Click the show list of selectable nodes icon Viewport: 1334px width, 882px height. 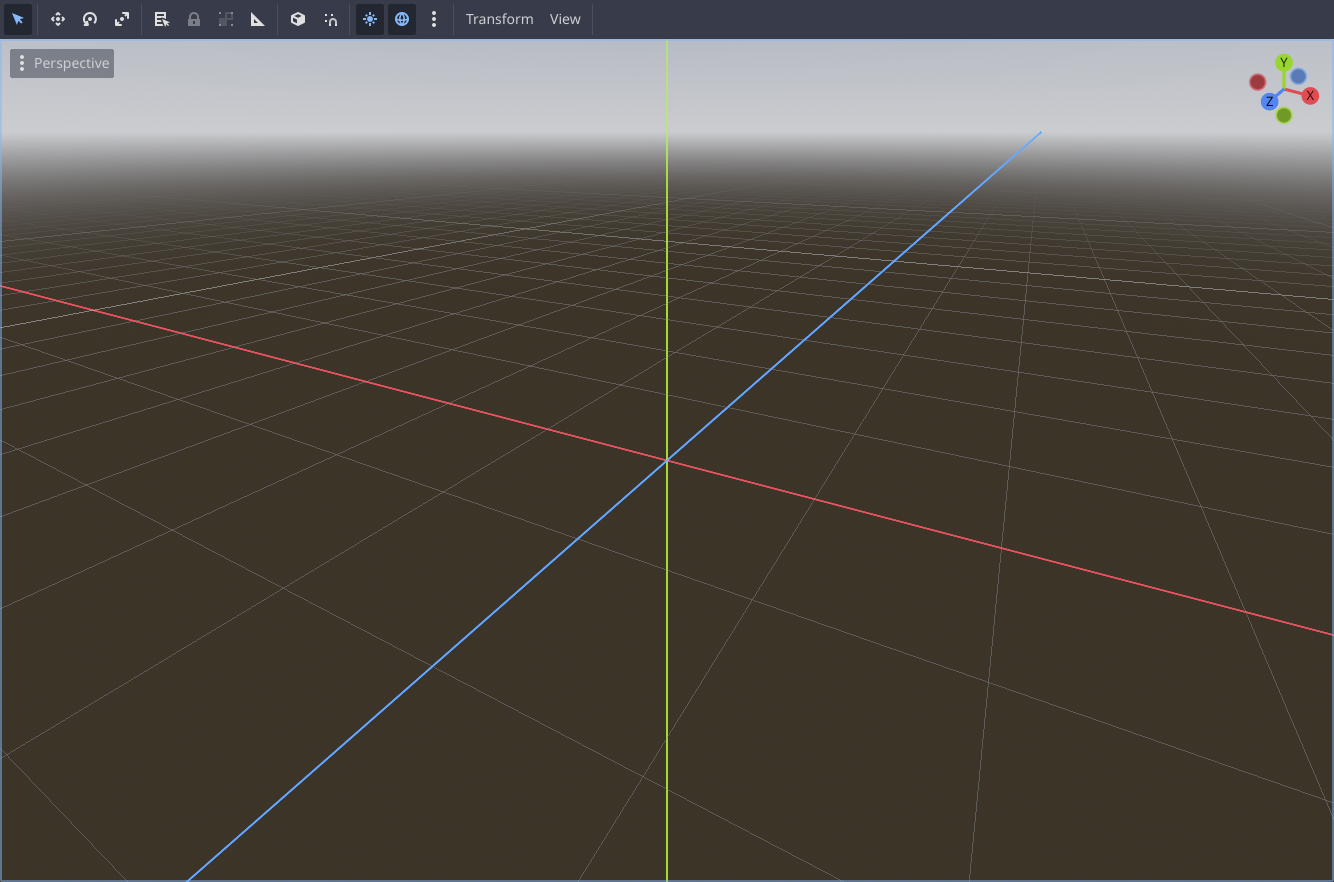162,19
